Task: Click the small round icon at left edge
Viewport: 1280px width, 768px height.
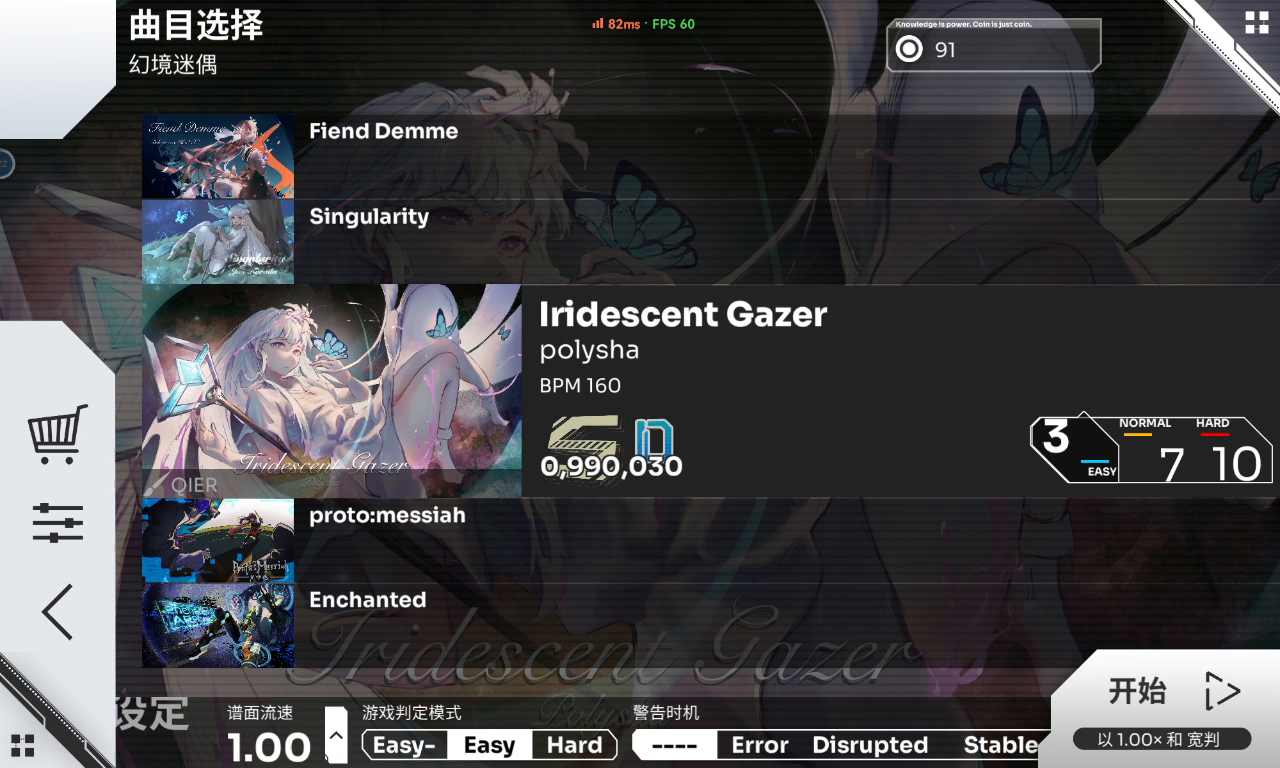Action: pos(4,163)
